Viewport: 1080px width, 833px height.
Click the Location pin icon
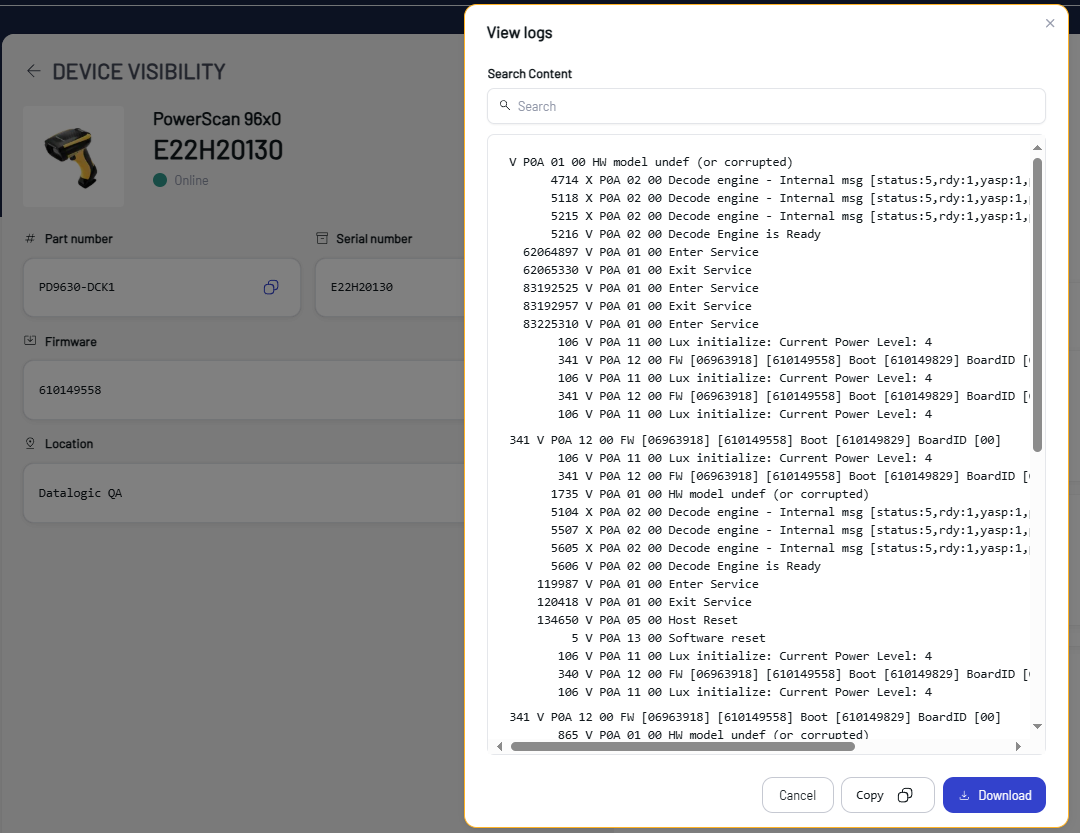tap(30, 443)
